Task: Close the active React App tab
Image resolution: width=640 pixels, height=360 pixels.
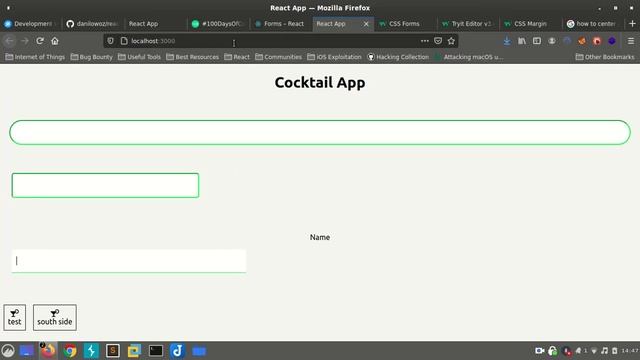Action: point(366,24)
